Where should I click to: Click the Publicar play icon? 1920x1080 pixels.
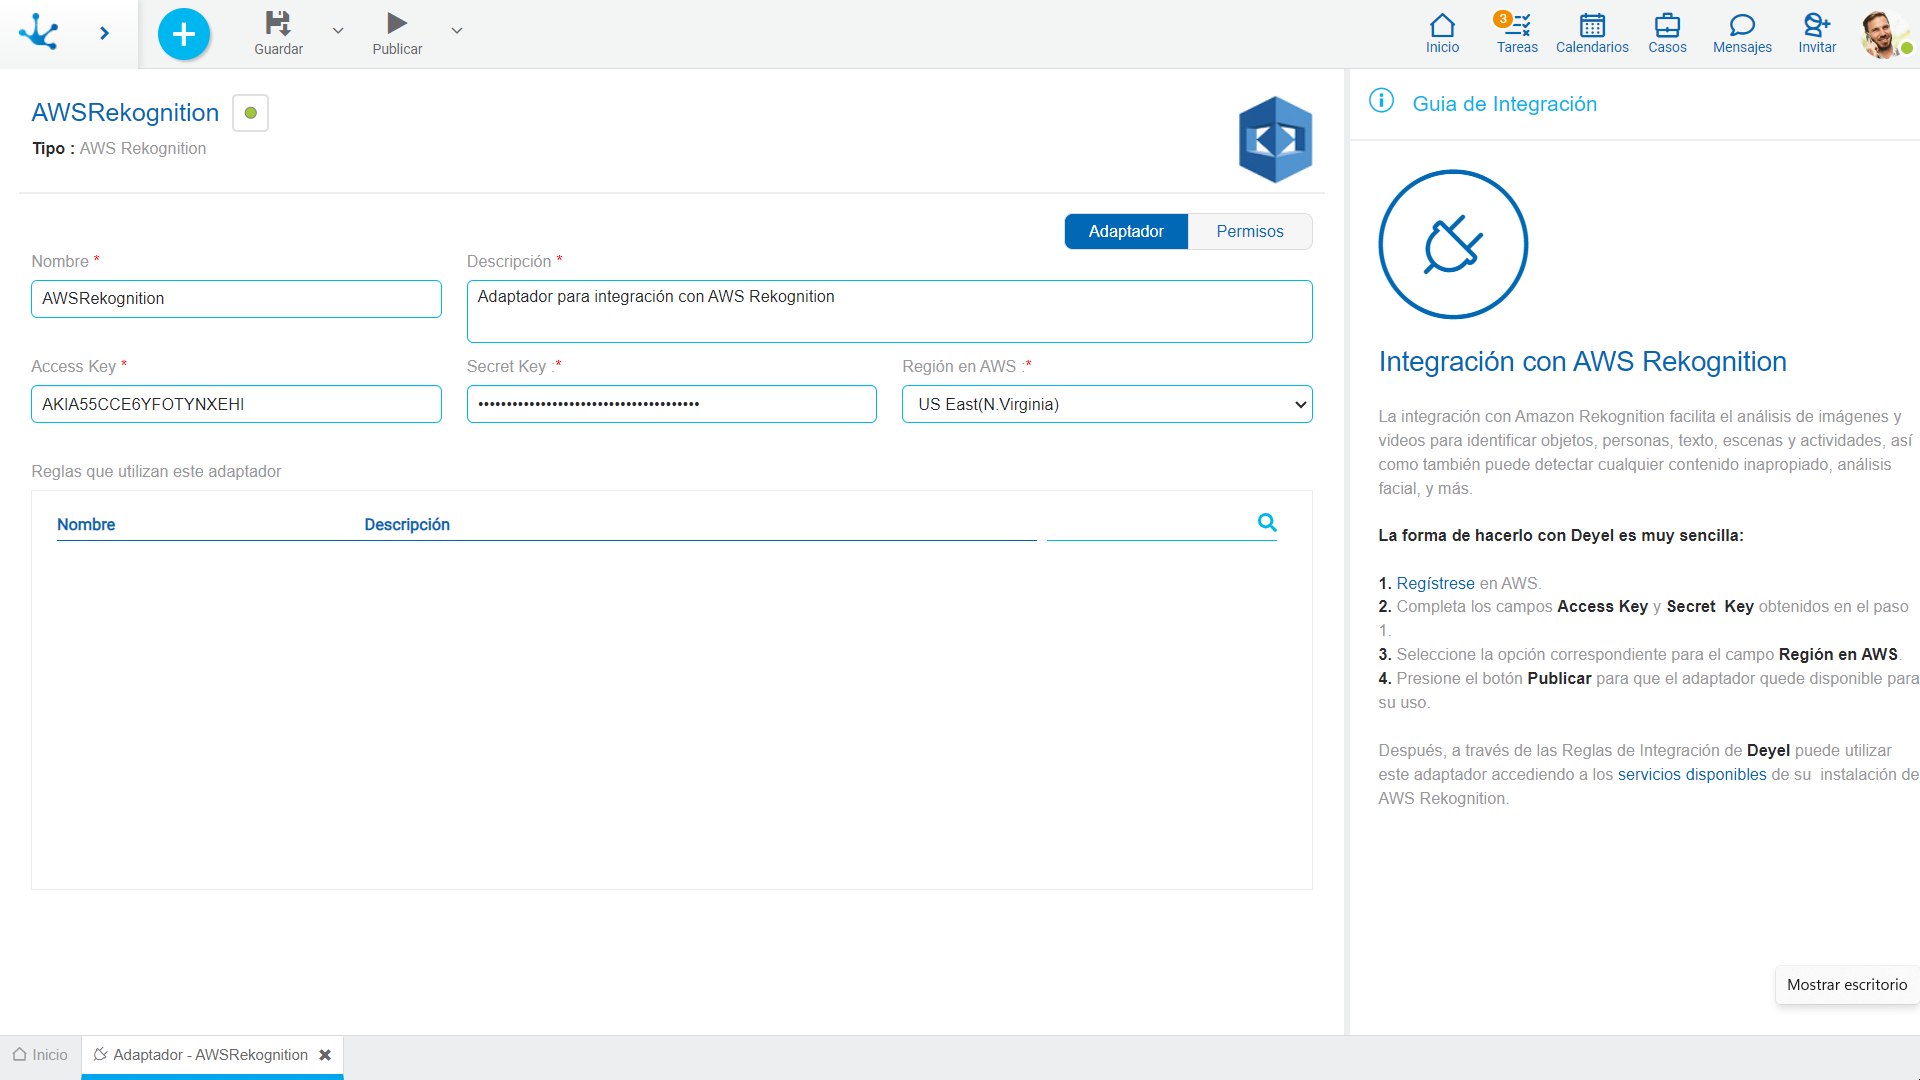coord(397,24)
